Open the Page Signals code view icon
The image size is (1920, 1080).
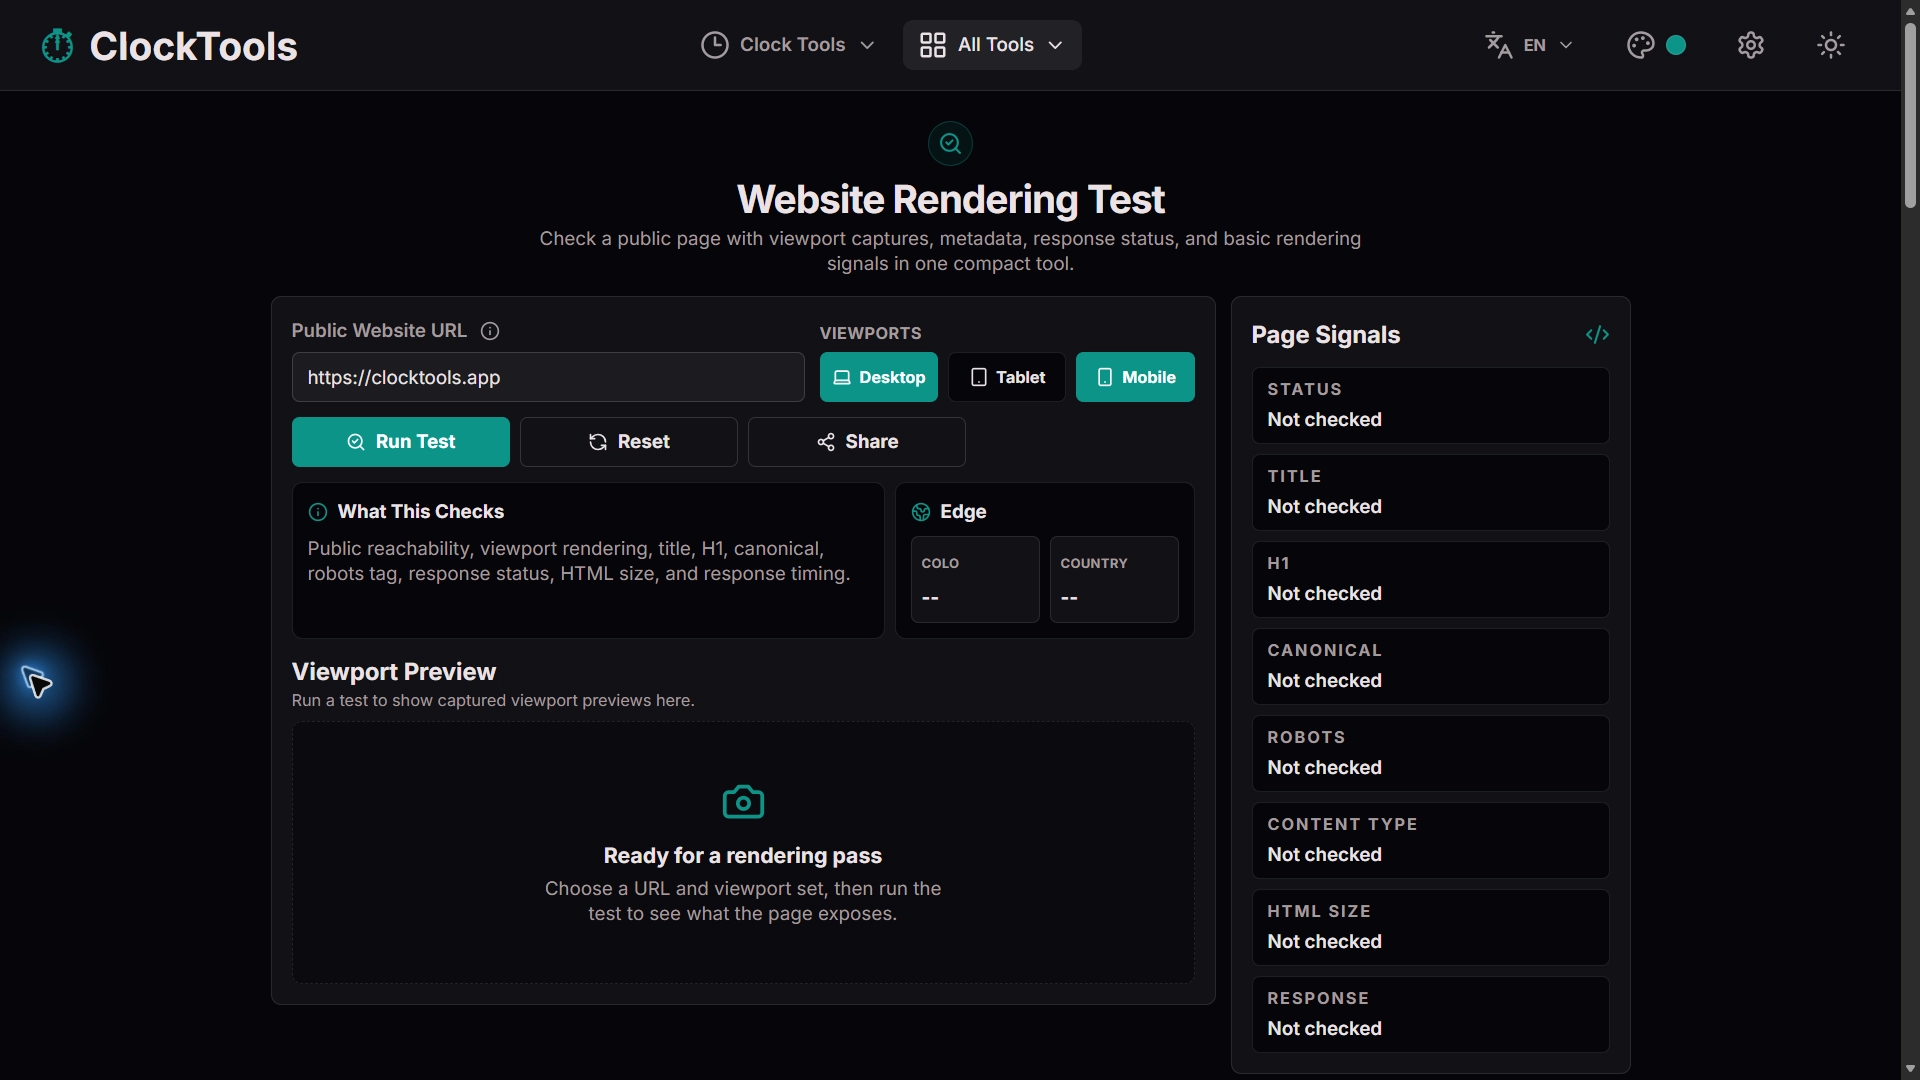(1597, 335)
